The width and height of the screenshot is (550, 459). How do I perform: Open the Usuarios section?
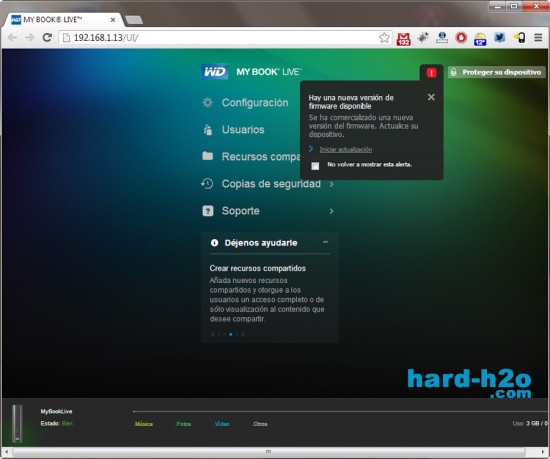(x=243, y=130)
